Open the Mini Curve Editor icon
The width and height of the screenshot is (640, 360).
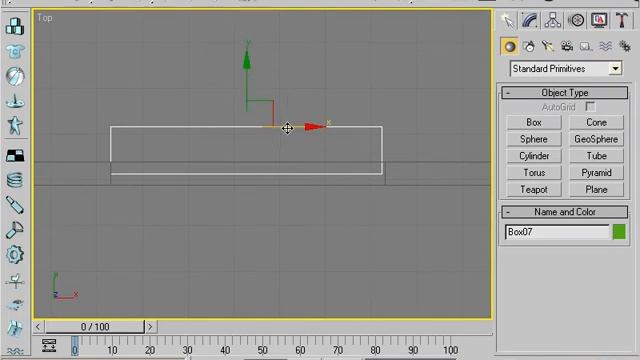(x=49, y=346)
